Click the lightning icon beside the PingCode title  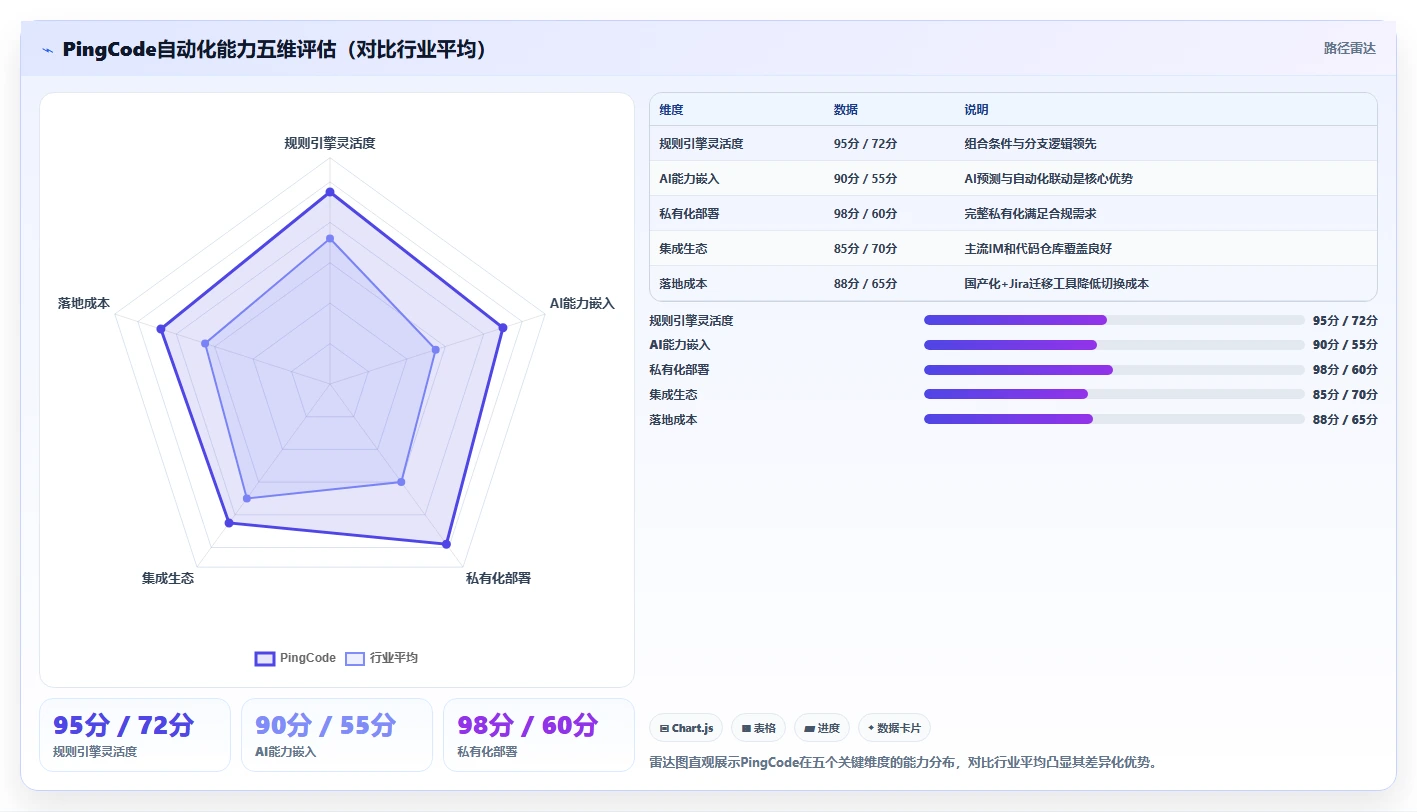pos(47,50)
